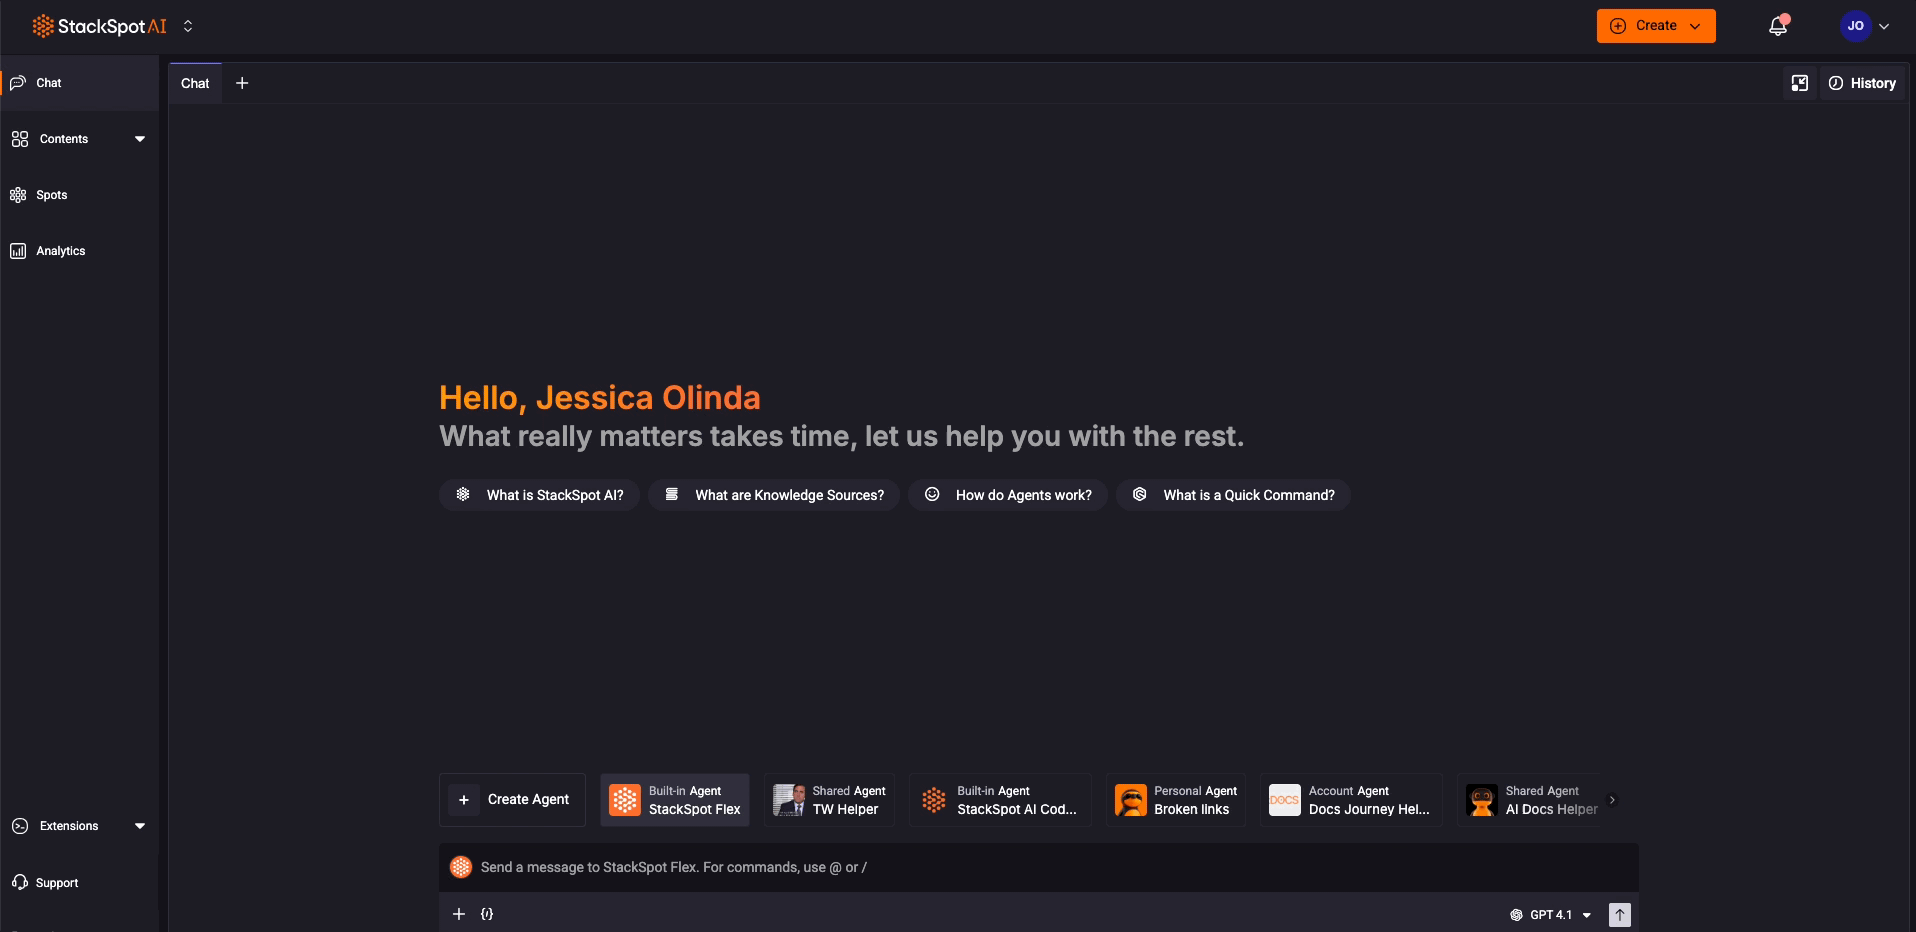Open the History panel
Viewport: 1916px width, 932px height.
pyautogui.click(x=1862, y=84)
